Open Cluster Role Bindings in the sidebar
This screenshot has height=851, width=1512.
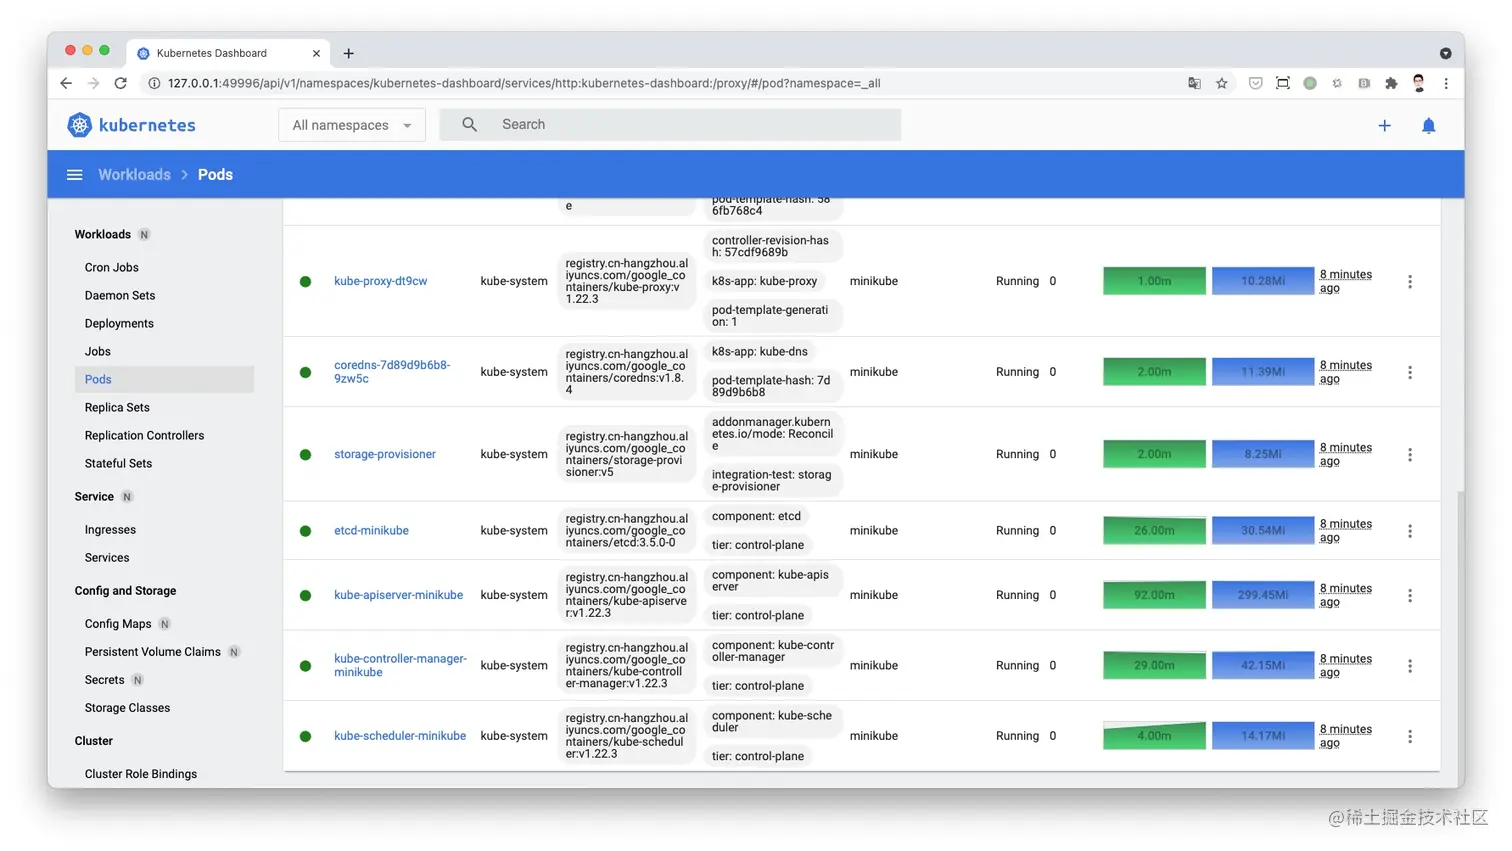pos(141,773)
